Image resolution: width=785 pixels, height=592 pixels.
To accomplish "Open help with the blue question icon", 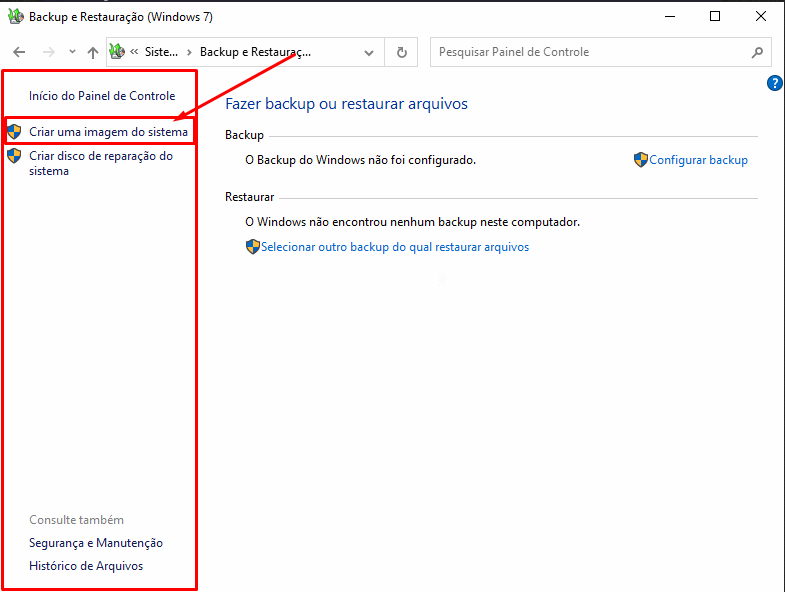I will tap(774, 83).
